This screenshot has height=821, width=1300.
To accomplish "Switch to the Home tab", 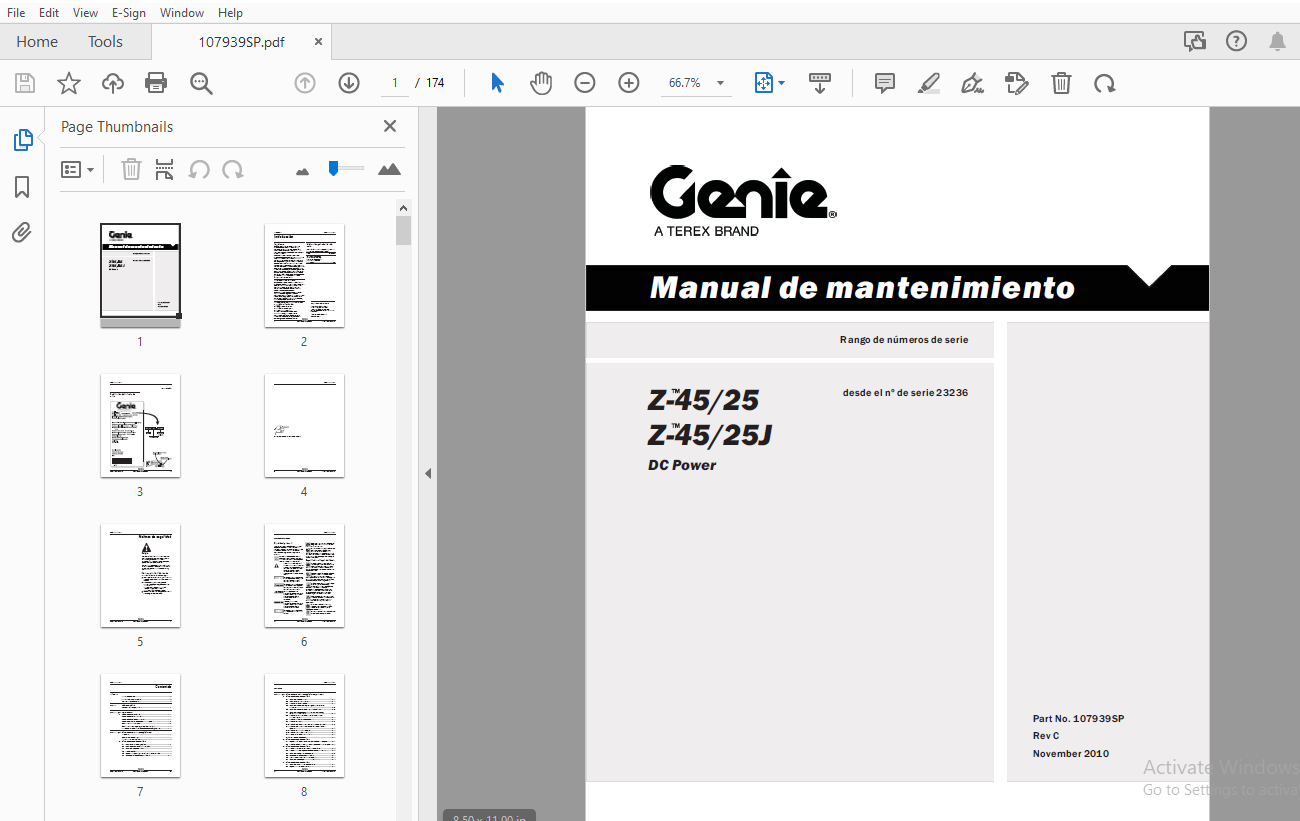I will coord(37,41).
